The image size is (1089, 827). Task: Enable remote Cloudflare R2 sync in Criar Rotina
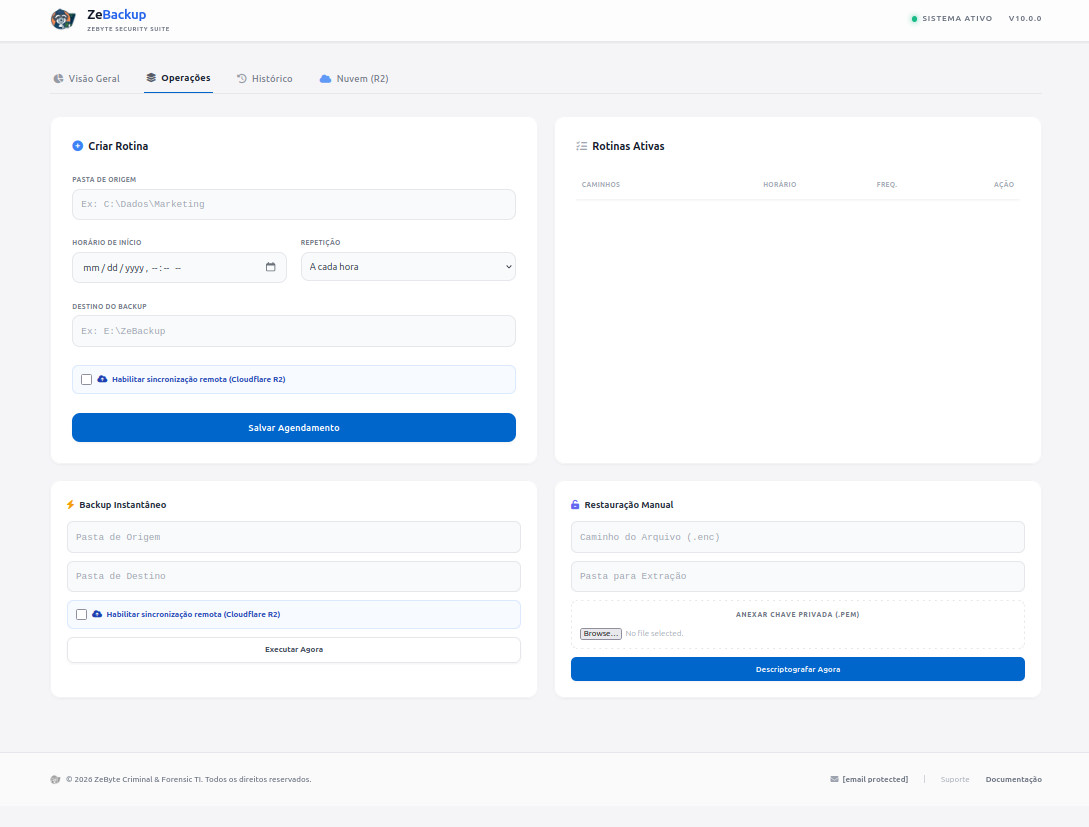point(86,379)
